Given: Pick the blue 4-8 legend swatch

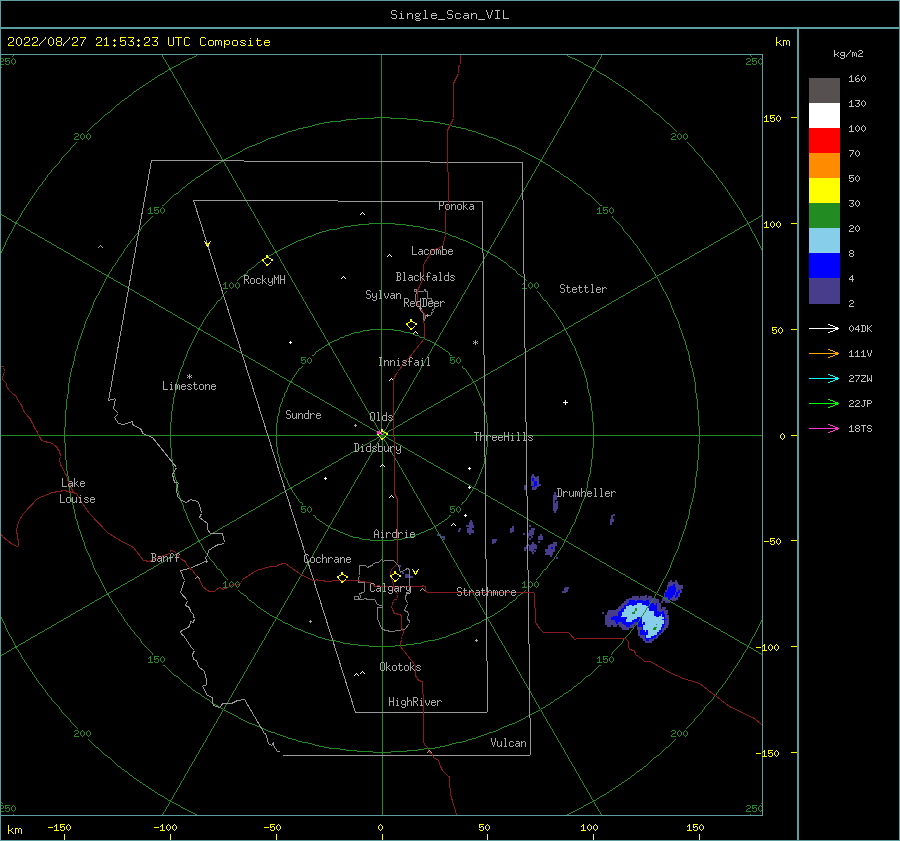Looking at the screenshot, I should click(x=824, y=266).
